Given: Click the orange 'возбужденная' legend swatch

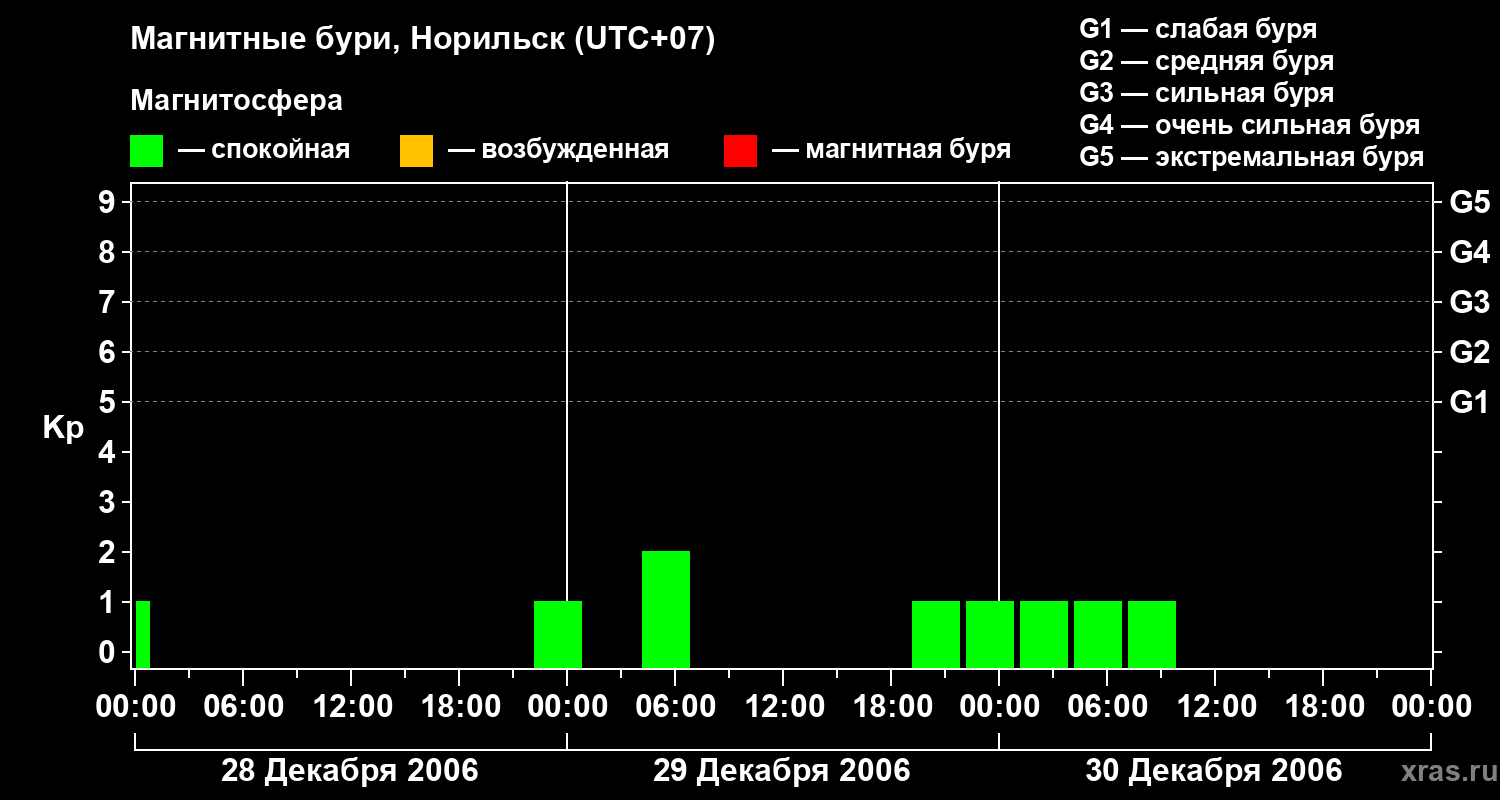Looking at the screenshot, I should (x=416, y=150).
